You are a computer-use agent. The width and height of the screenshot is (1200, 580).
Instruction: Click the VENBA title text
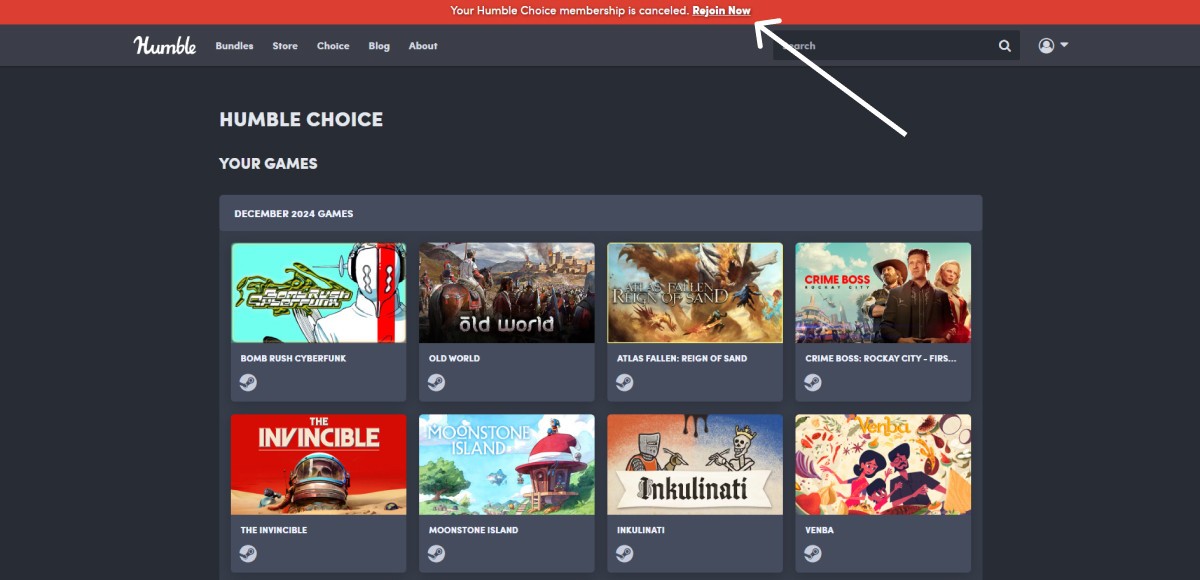coord(820,530)
